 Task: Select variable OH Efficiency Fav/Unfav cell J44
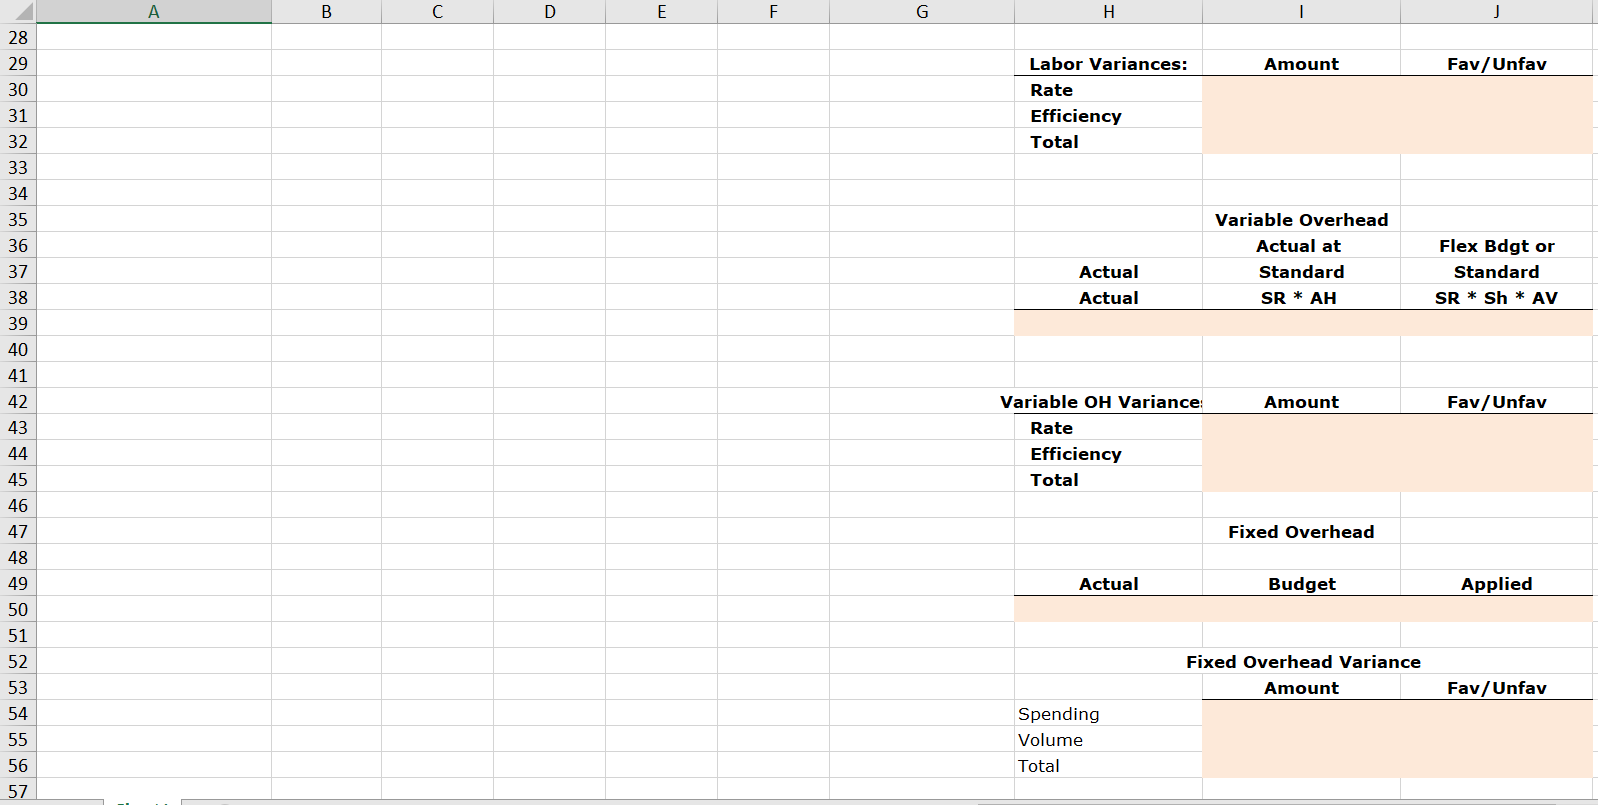(1496, 454)
